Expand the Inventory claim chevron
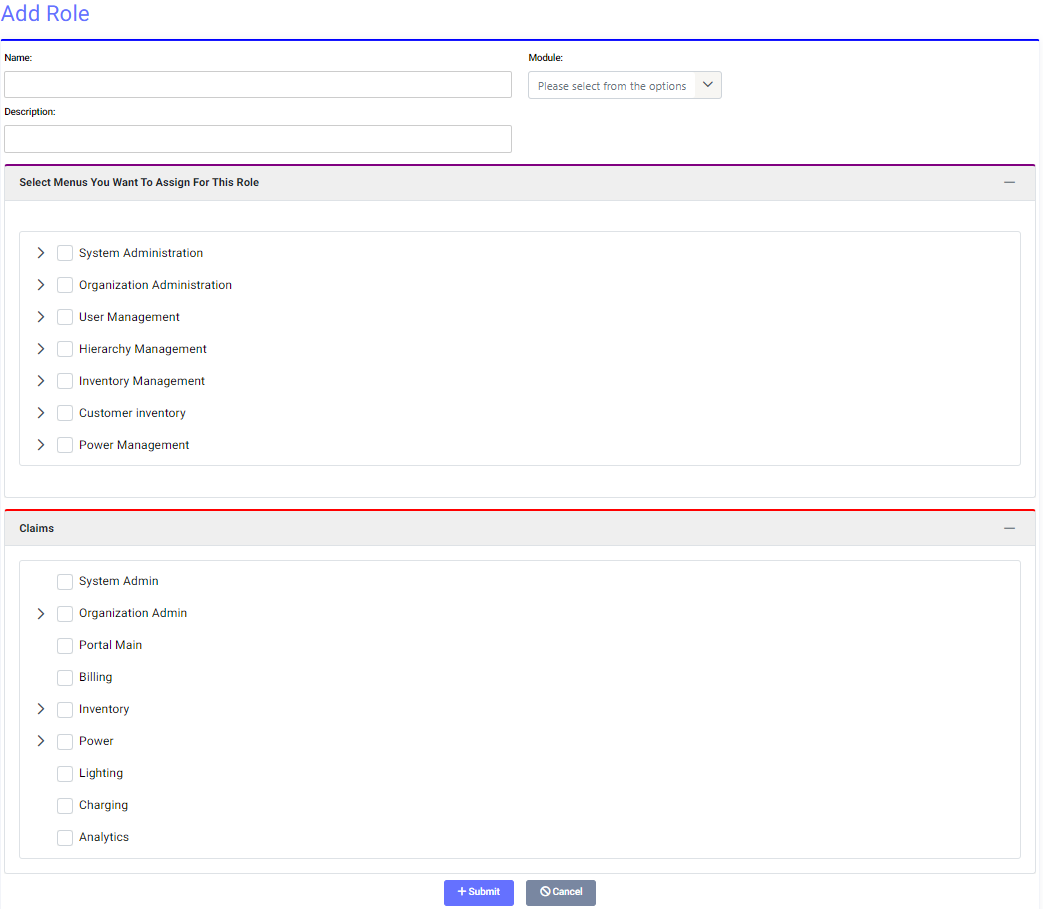The height and width of the screenshot is (909, 1043). tap(41, 709)
